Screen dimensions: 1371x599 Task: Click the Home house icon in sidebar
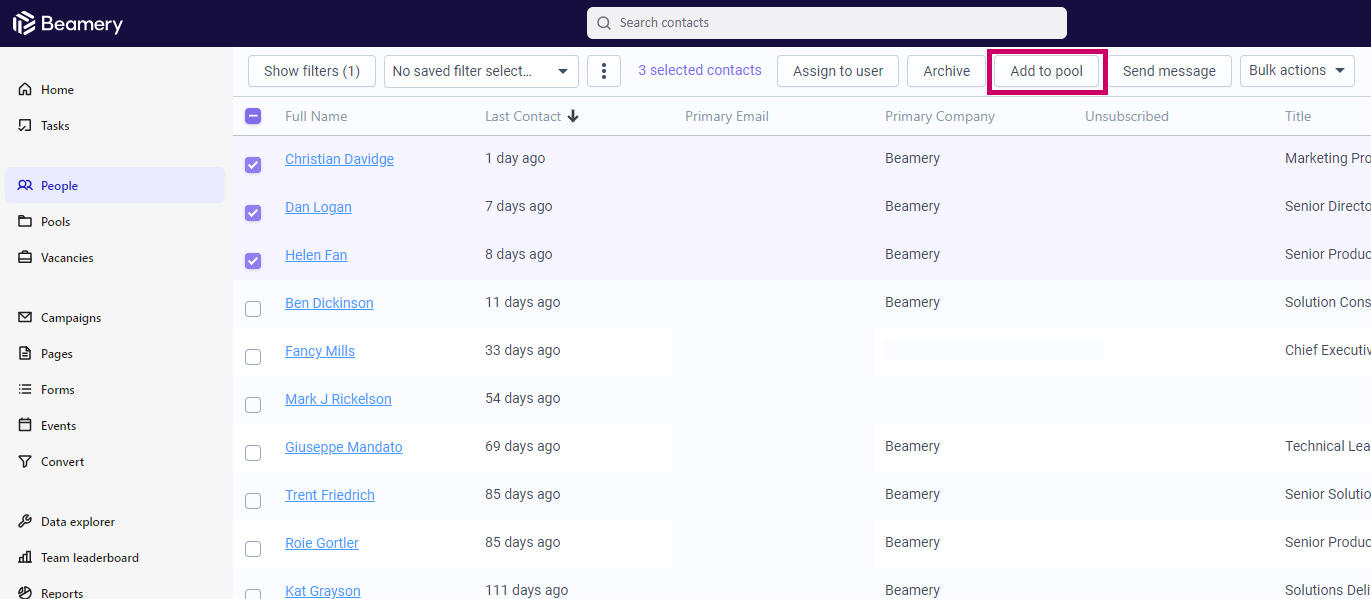[x=25, y=89]
